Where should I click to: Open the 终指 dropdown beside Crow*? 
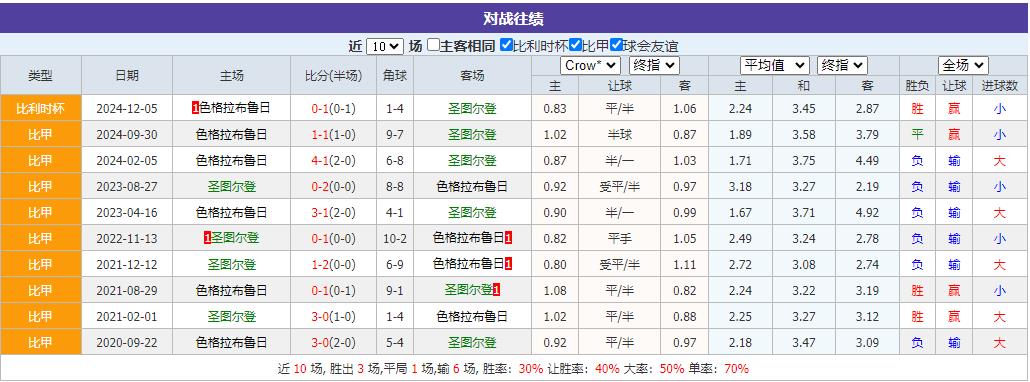tap(654, 65)
